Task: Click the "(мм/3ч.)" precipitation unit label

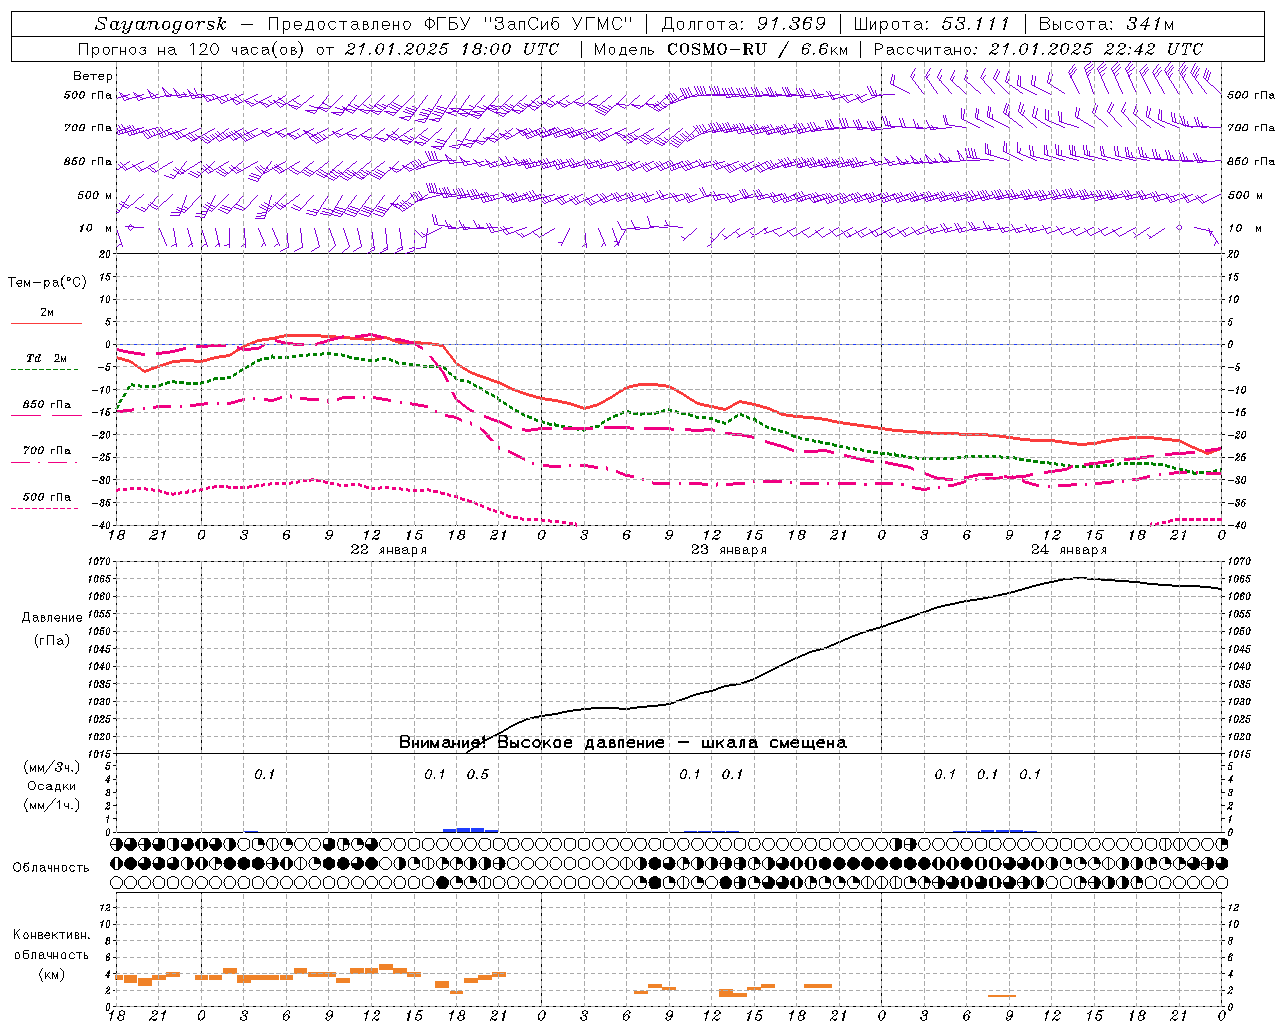Action: click(x=52, y=767)
